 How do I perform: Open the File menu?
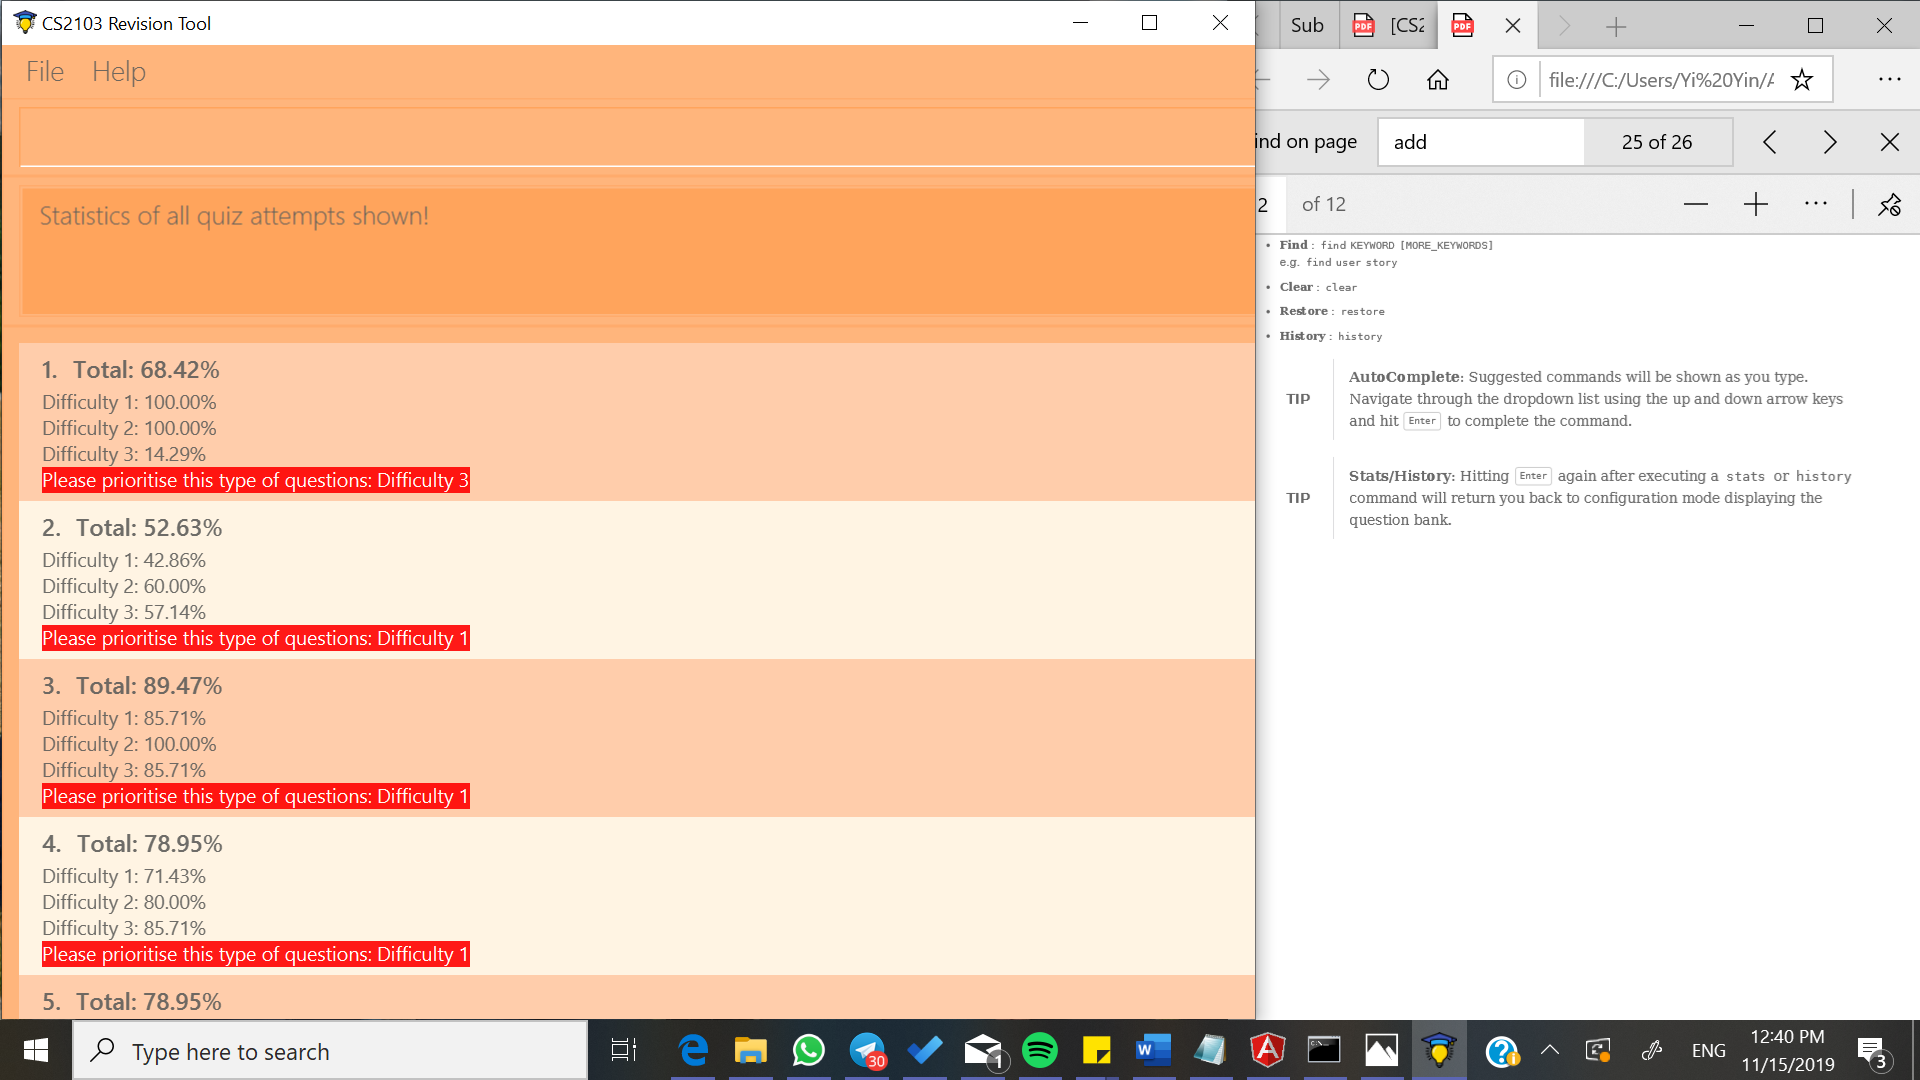click(45, 72)
